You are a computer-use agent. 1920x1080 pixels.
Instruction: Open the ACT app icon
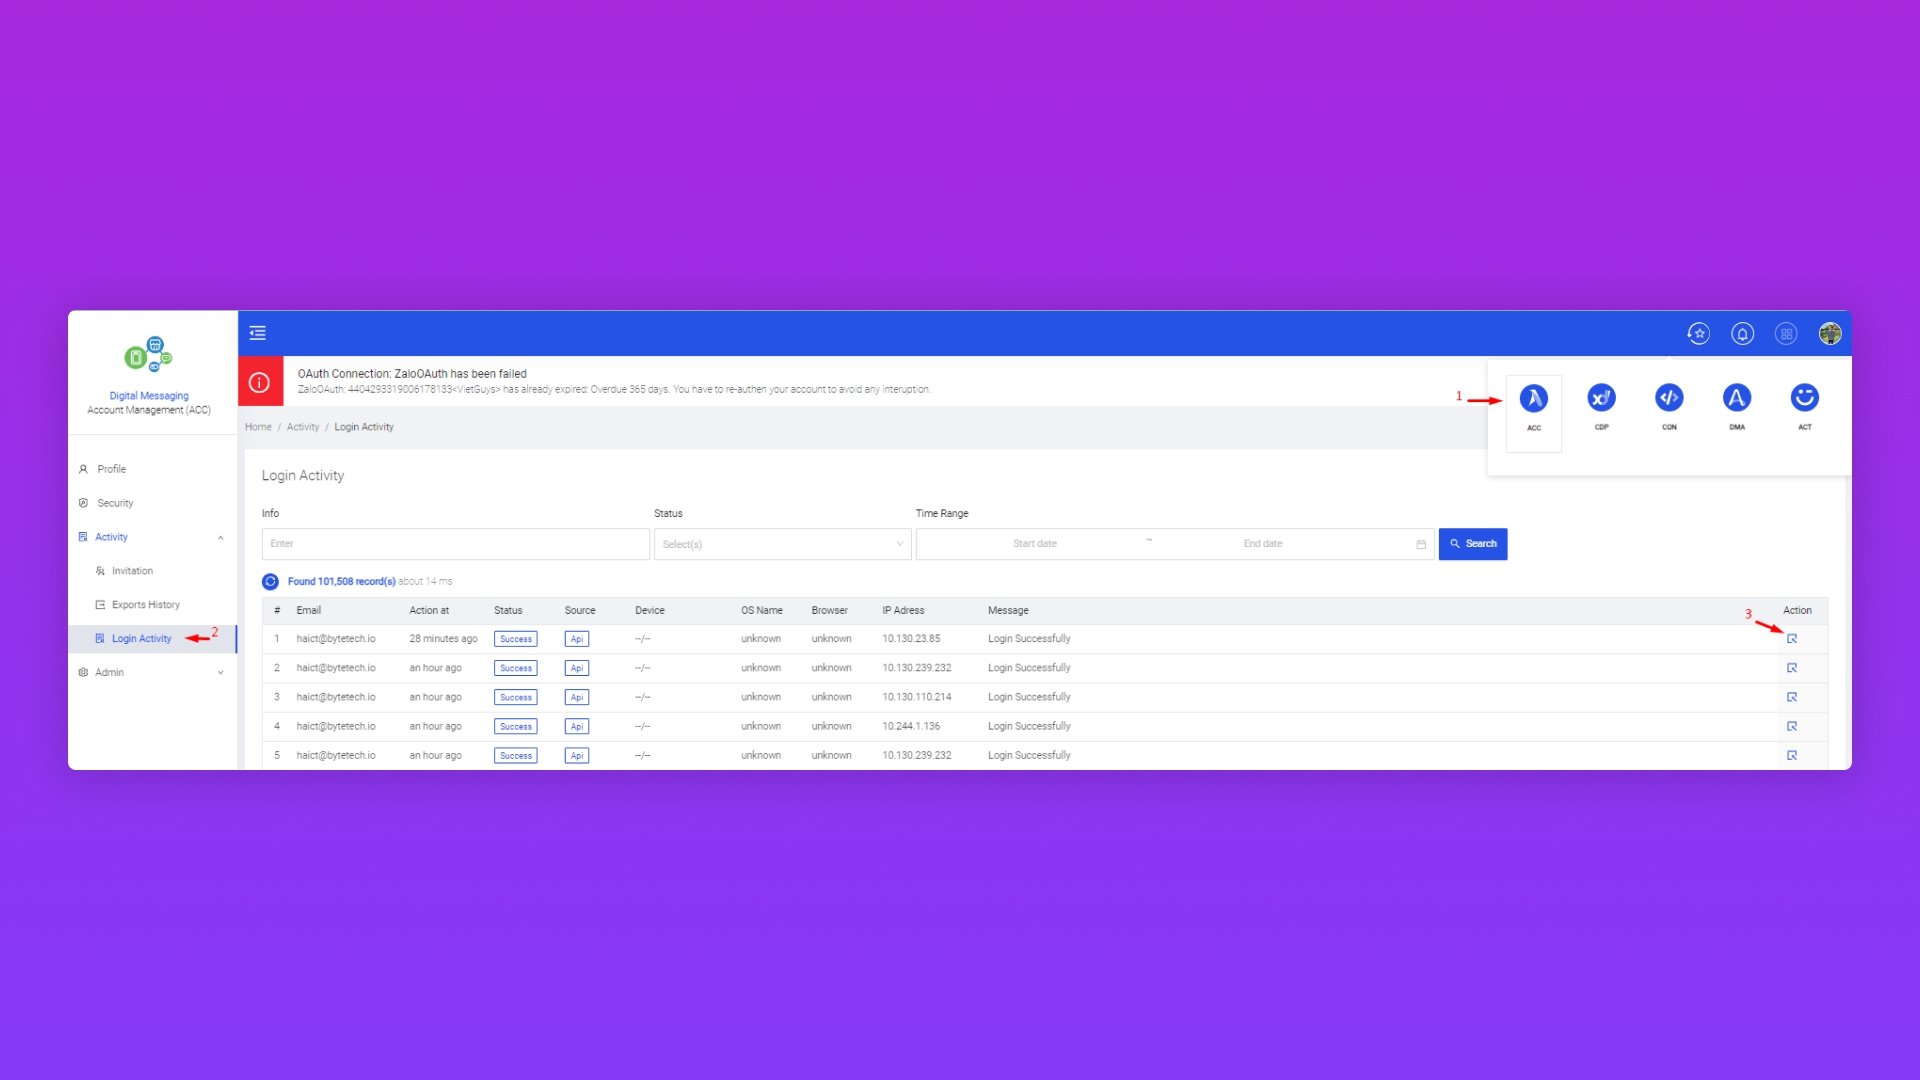[x=1804, y=399]
